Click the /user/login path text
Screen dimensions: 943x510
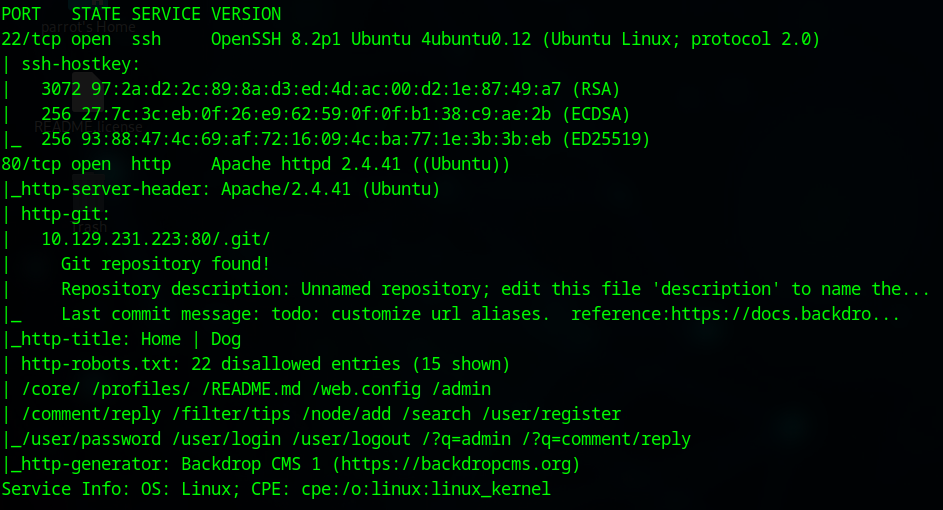click(226, 439)
